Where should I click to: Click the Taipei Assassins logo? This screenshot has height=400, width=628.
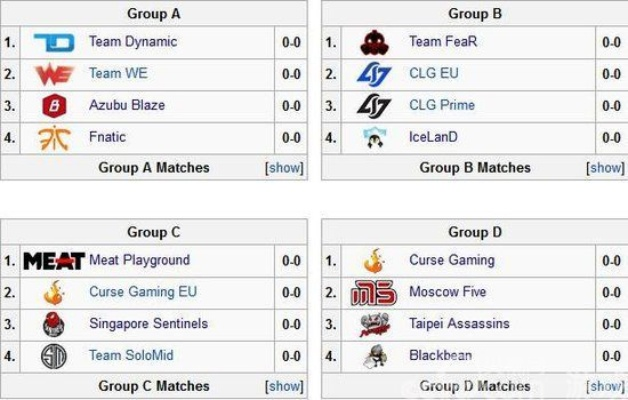pos(374,325)
